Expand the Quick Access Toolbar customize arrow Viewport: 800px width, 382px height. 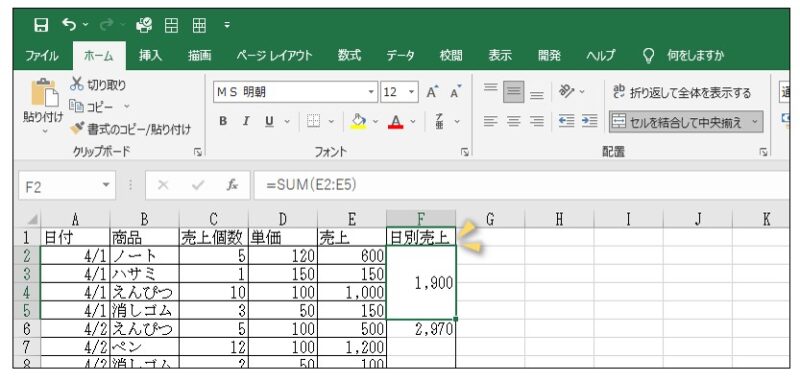(x=227, y=24)
